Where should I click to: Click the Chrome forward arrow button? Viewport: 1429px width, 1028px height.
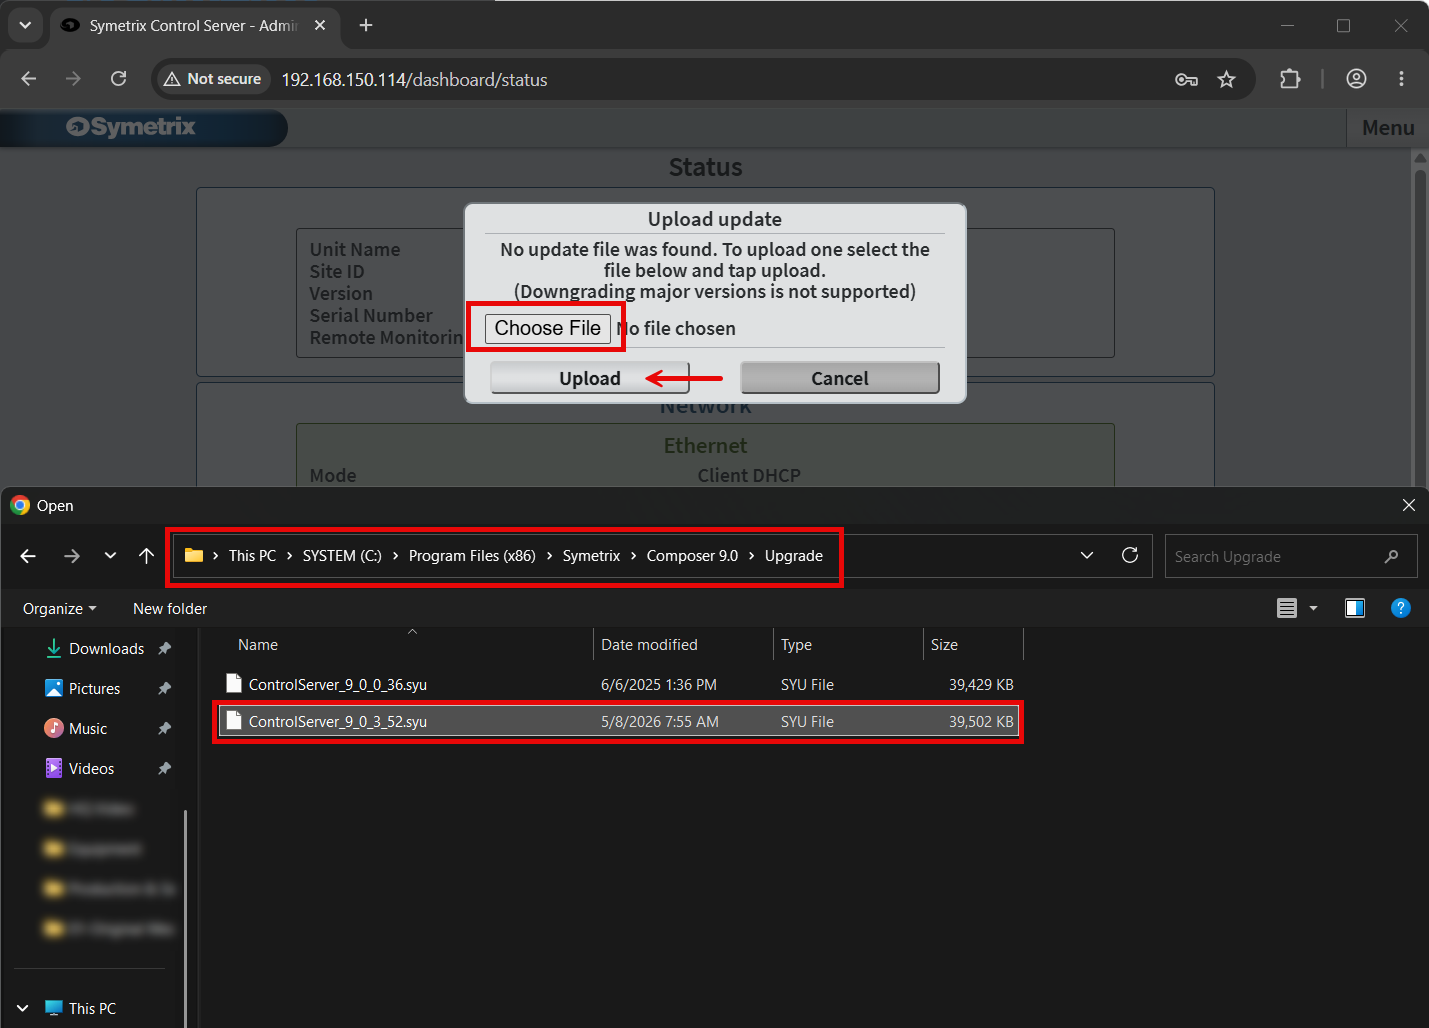pos(73,79)
